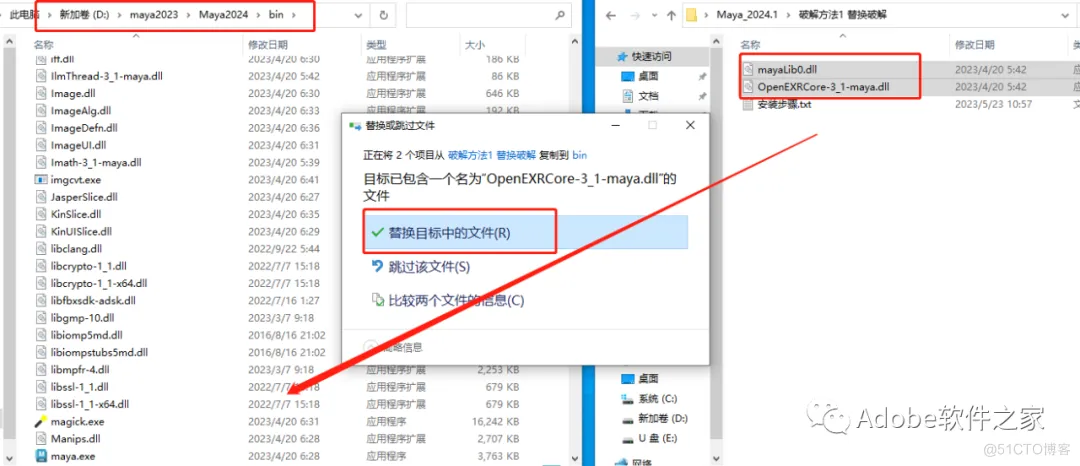This screenshot has width=1080, height=466.
Task: Click 新加卷 (D:) breadcrumb in left address bar
Action: tap(83, 14)
